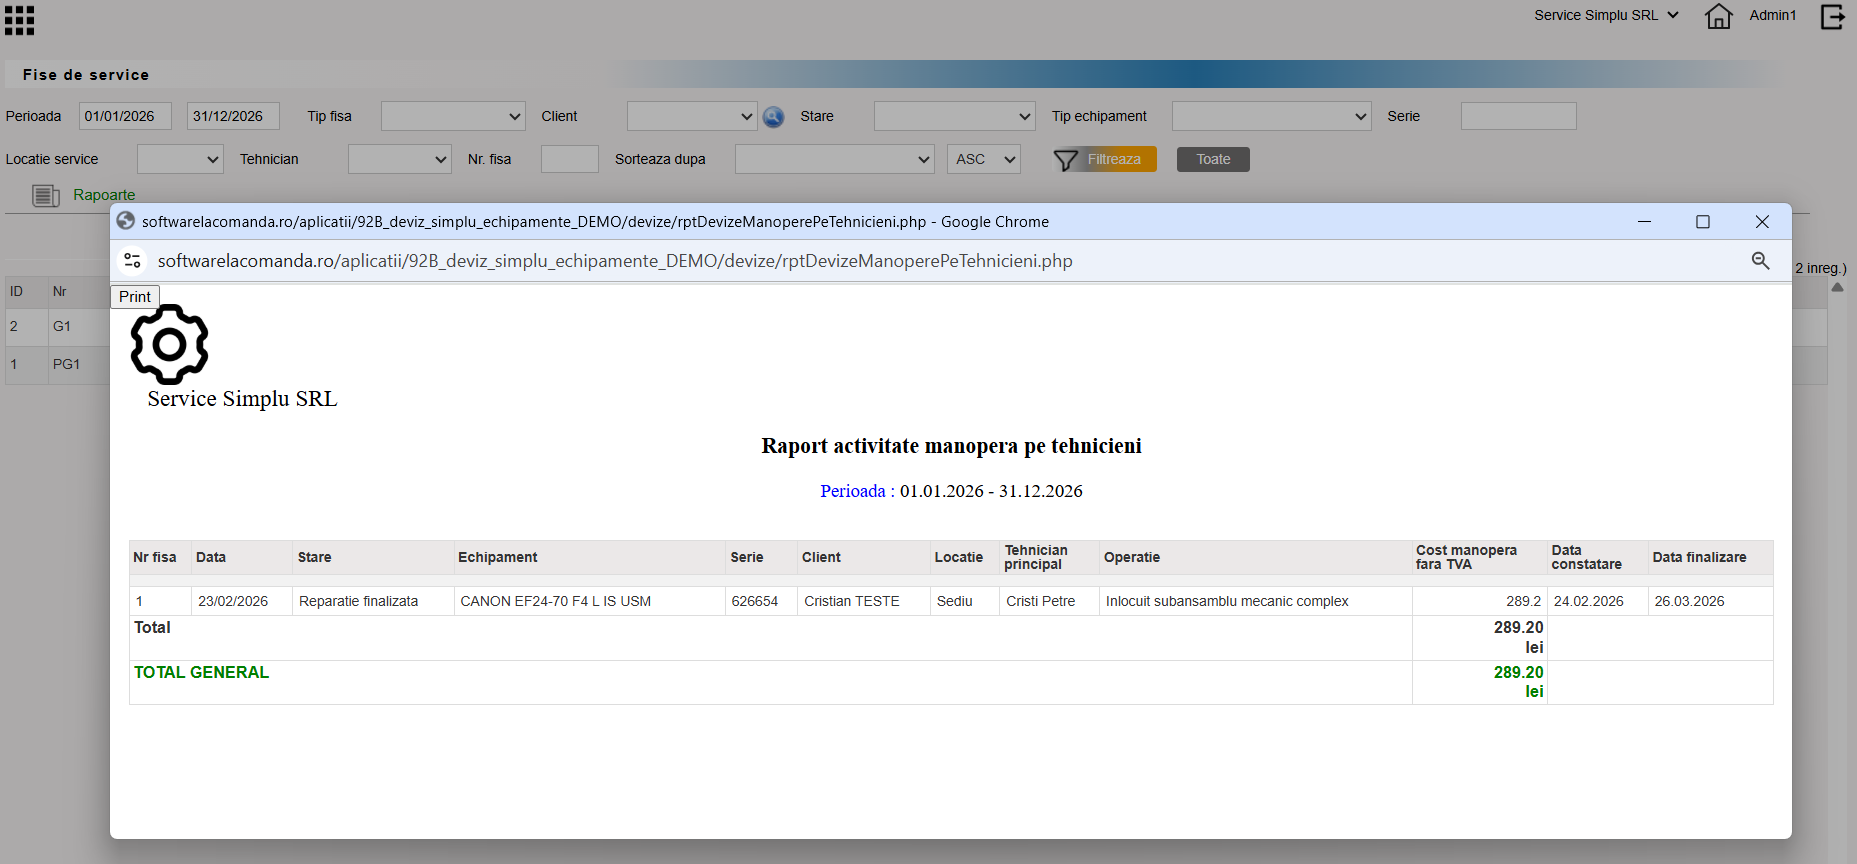1857x864 pixels.
Task: Click the Serie input field
Action: (1518, 116)
